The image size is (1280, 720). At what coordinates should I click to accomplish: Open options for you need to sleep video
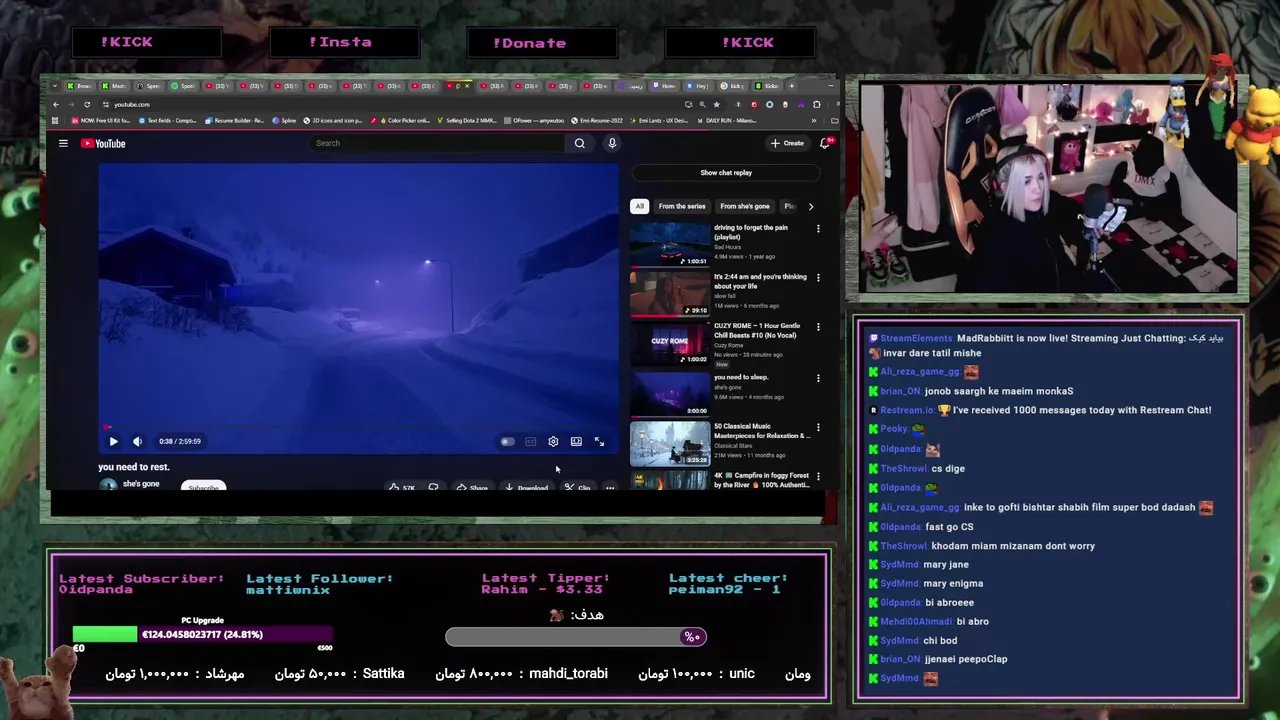(x=818, y=378)
